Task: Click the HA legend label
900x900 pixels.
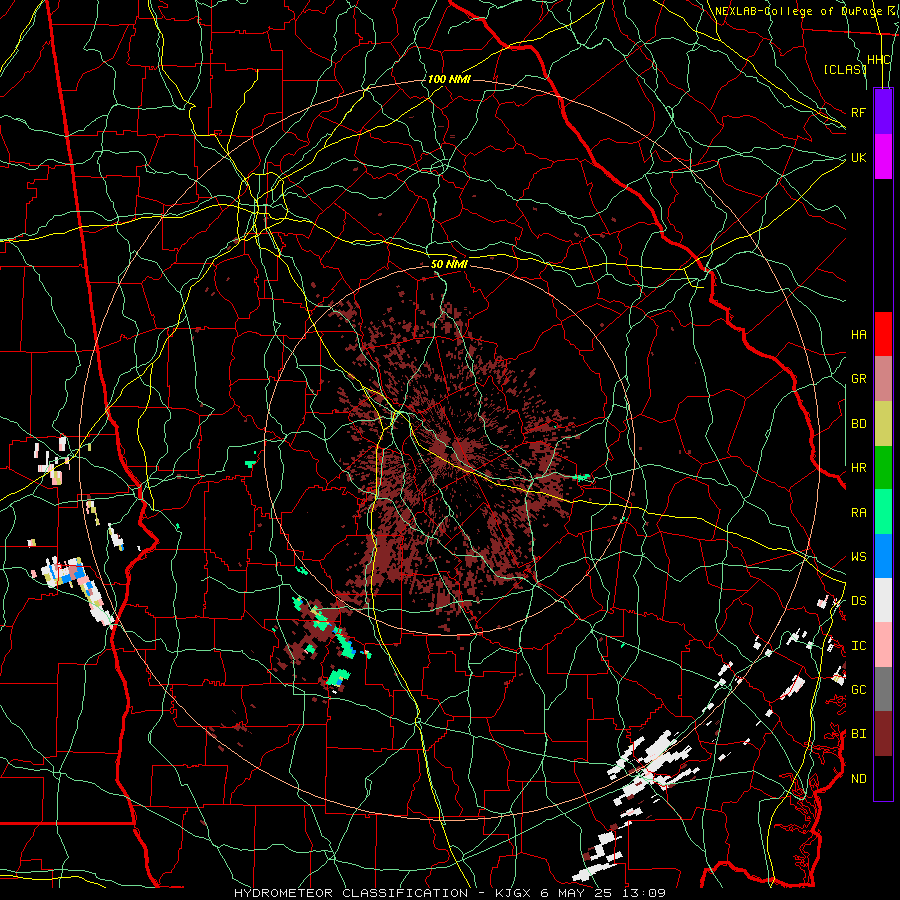Action: (x=858, y=335)
